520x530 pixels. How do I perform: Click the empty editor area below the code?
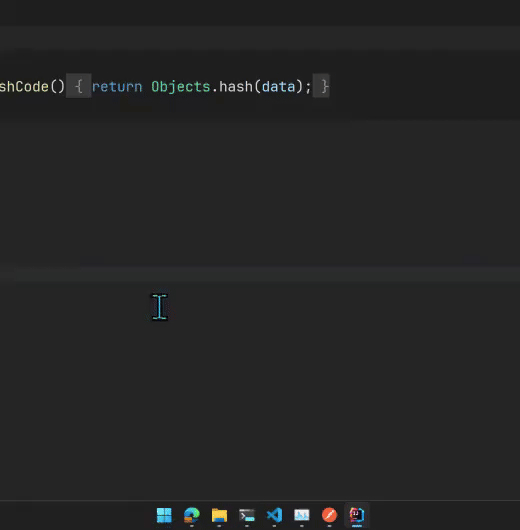click(x=260, y=372)
